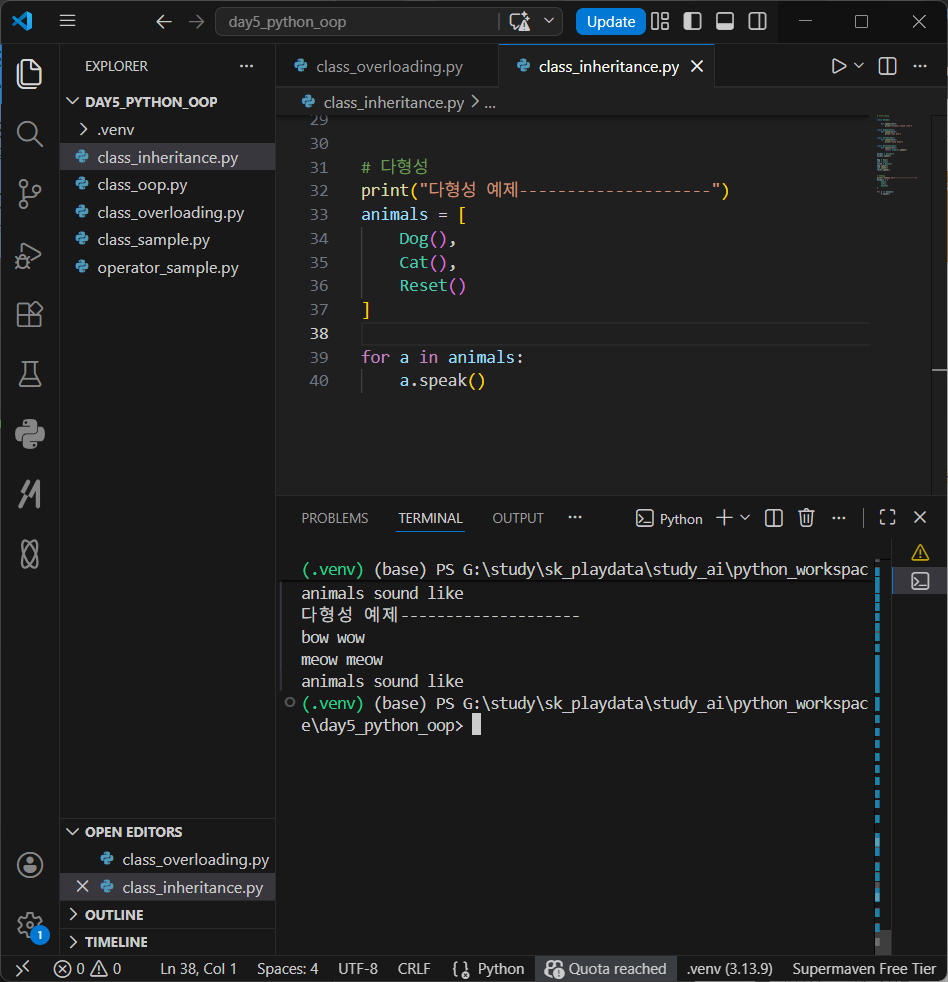Open the Accounts menu icon

tap(29, 865)
